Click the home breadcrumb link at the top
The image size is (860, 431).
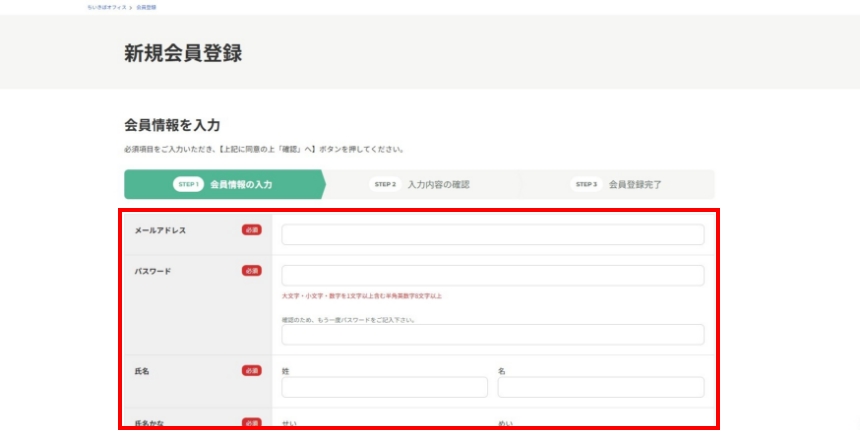[x=107, y=7]
